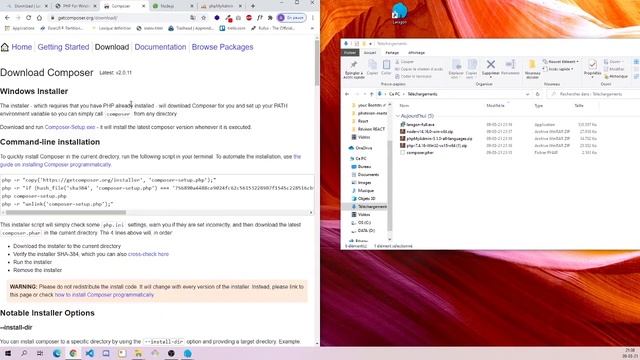
Task: Bookmark this page with the star icon
Action: [204, 18]
